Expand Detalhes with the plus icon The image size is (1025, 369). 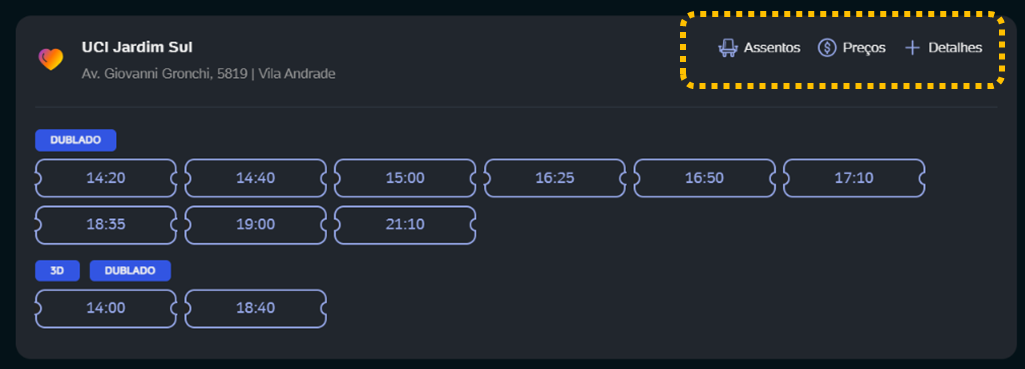(x=912, y=48)
